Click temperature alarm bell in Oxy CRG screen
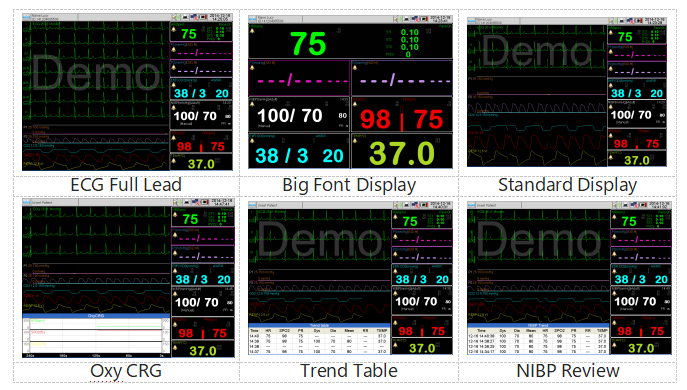 (x=175, y=347)
